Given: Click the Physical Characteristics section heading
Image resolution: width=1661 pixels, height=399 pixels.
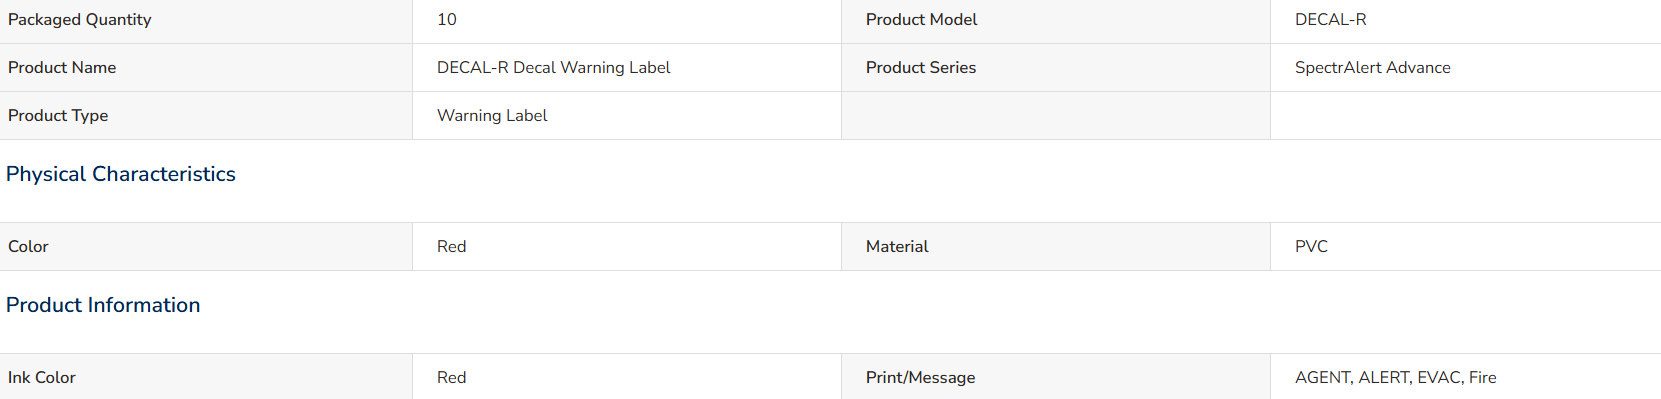Looking at the screenshot, I should 121,174.
